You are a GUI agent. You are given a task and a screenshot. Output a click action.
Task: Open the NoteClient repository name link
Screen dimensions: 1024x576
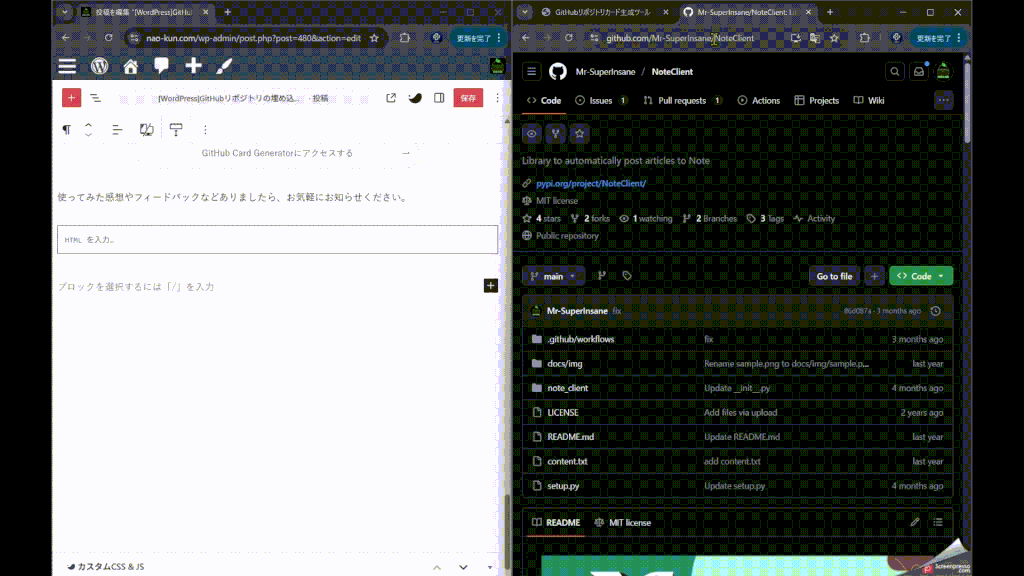672,72
